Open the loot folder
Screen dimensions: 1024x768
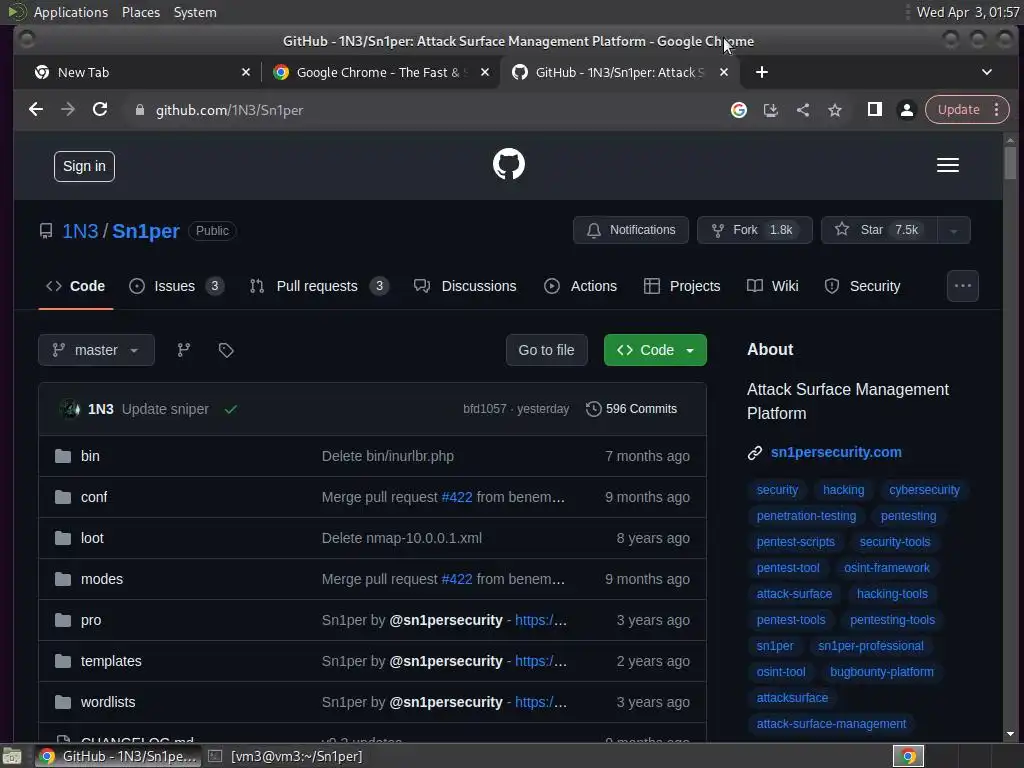(92, 538)
